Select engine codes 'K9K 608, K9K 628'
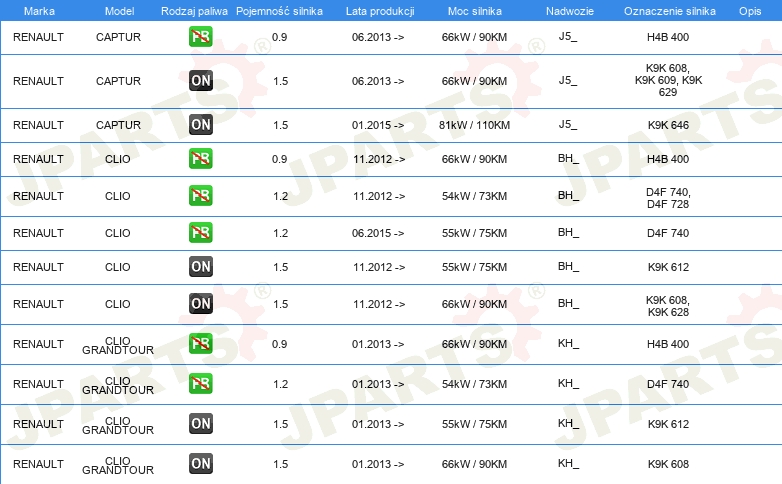This screenshot has height=484, width=782. click(668, 306)
